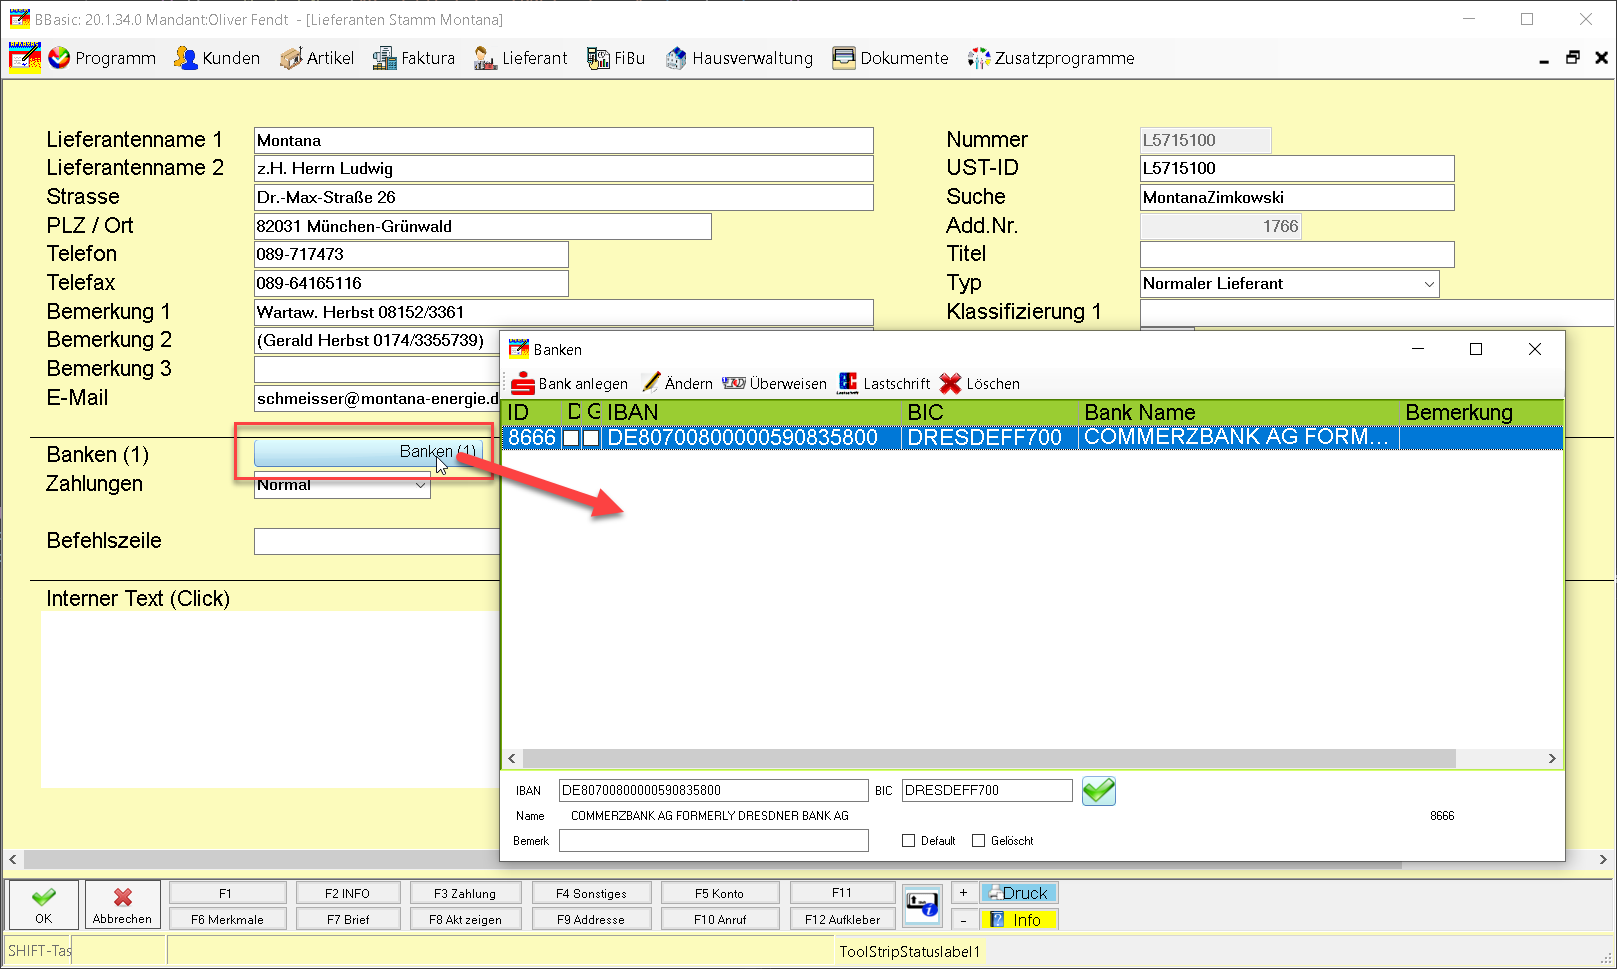Click Ändern pencil in Banken toolbar
This screenshot has height=969, width=1617.
[677, 383]
